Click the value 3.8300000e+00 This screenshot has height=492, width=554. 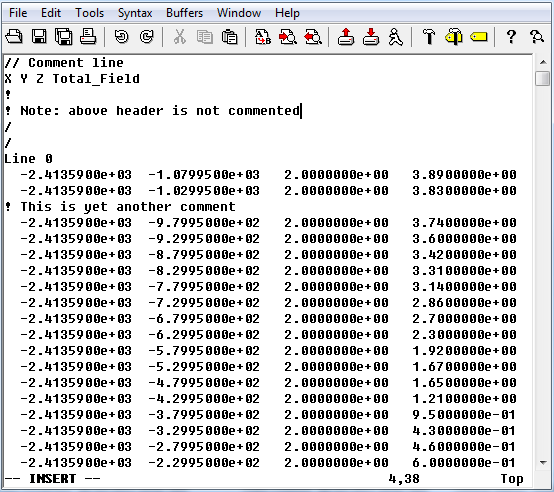465,191
